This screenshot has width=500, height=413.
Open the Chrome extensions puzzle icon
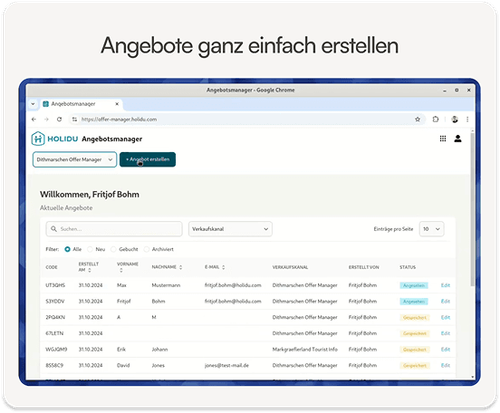pos(435,119)
